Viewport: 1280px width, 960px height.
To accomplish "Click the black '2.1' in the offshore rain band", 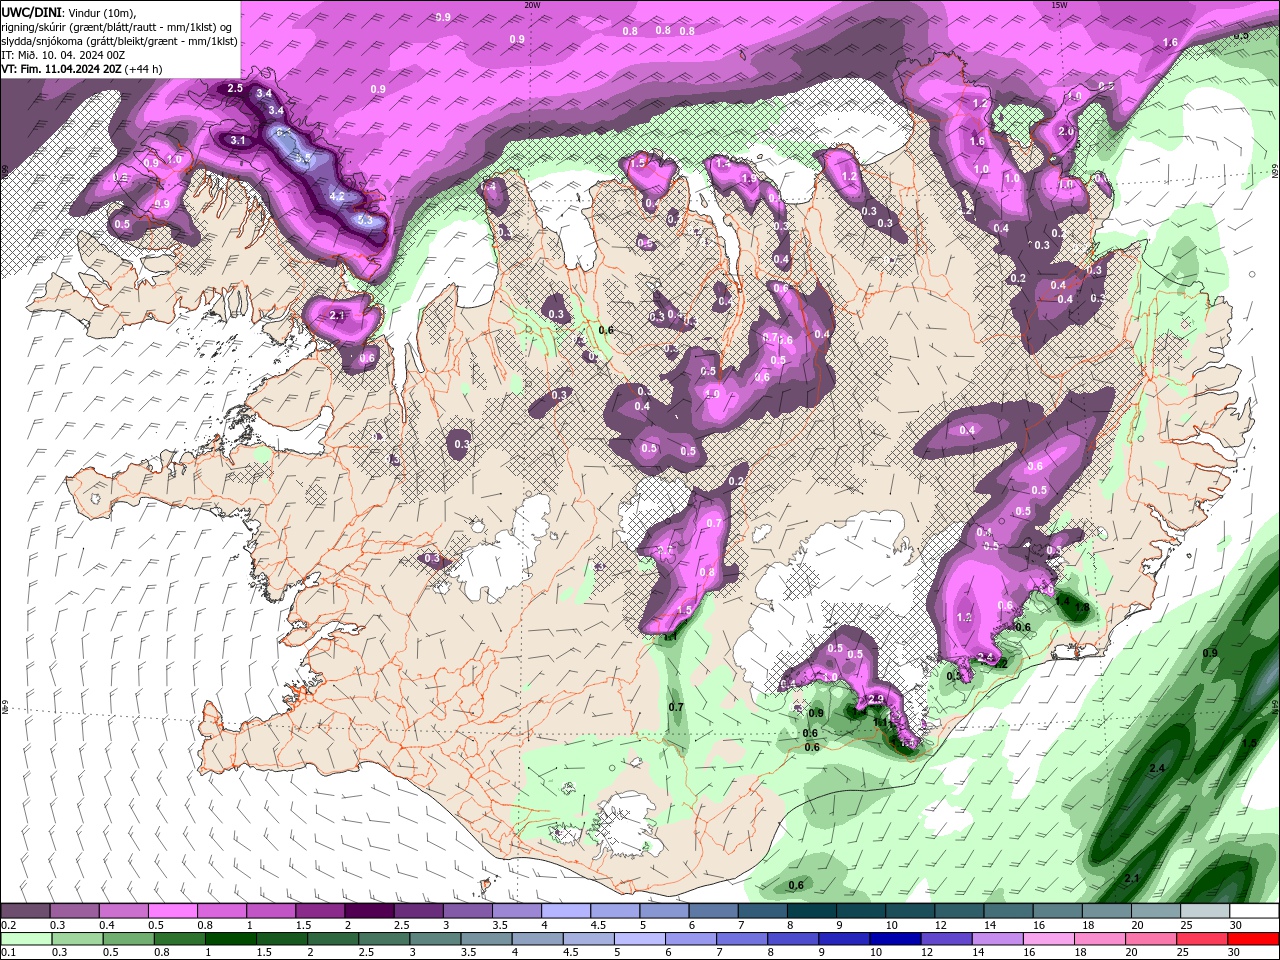I will (x=1132, y=878).
